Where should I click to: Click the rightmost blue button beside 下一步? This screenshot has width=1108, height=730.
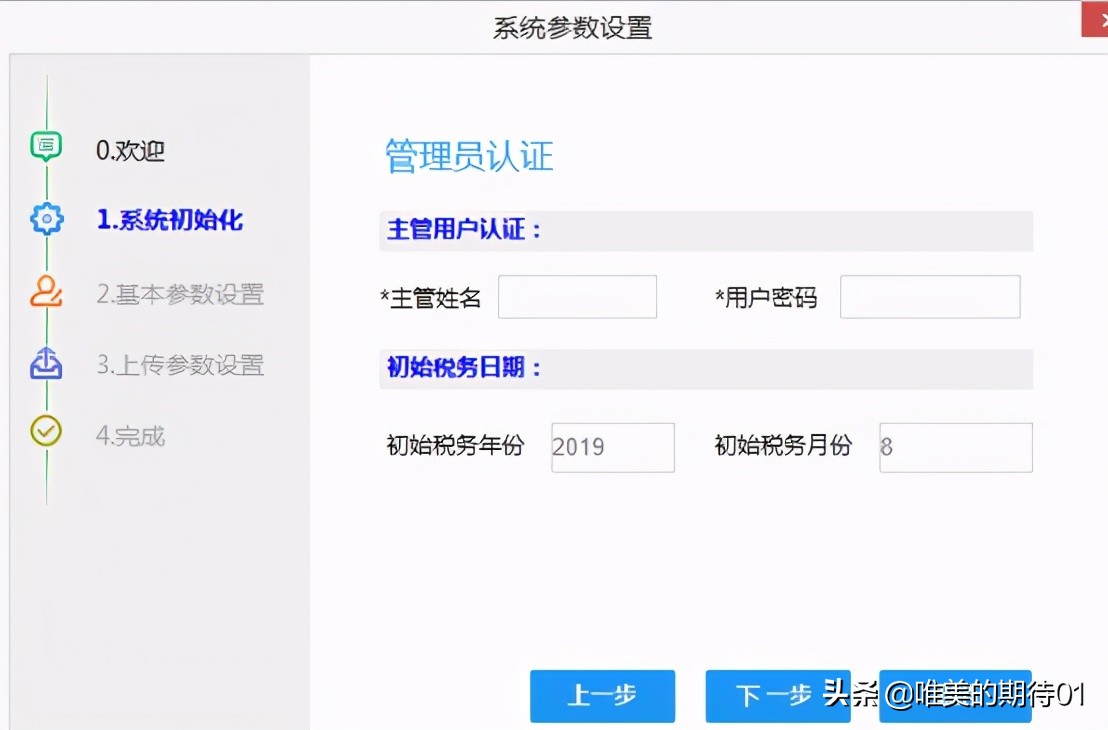coord(955,696)
